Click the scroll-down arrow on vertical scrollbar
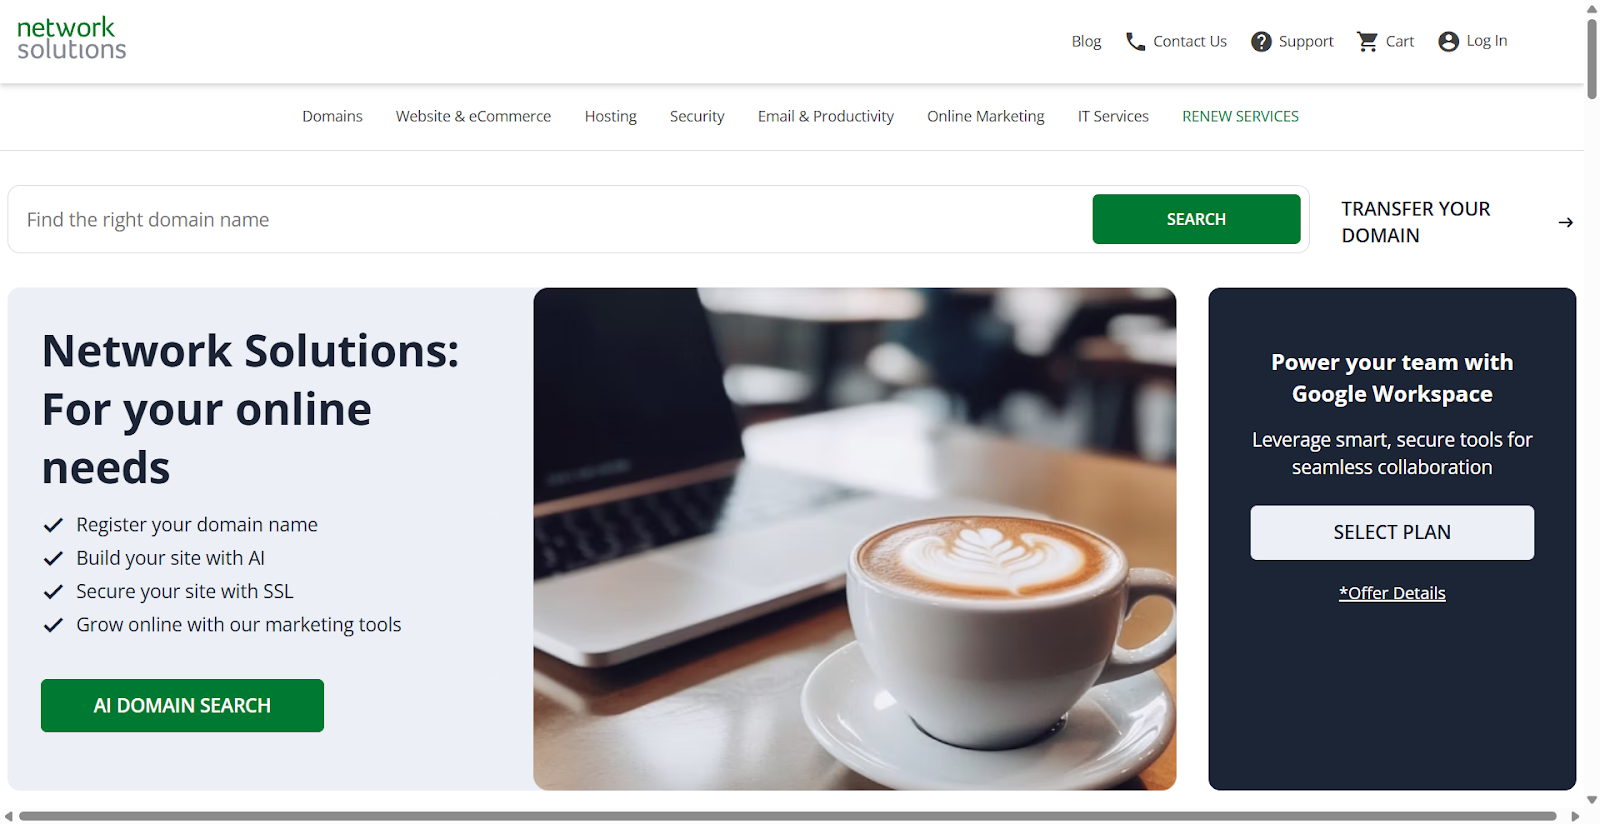The height and width of the screenshot is (824, 1600). pyautogui.click(x=1592, y=800)
